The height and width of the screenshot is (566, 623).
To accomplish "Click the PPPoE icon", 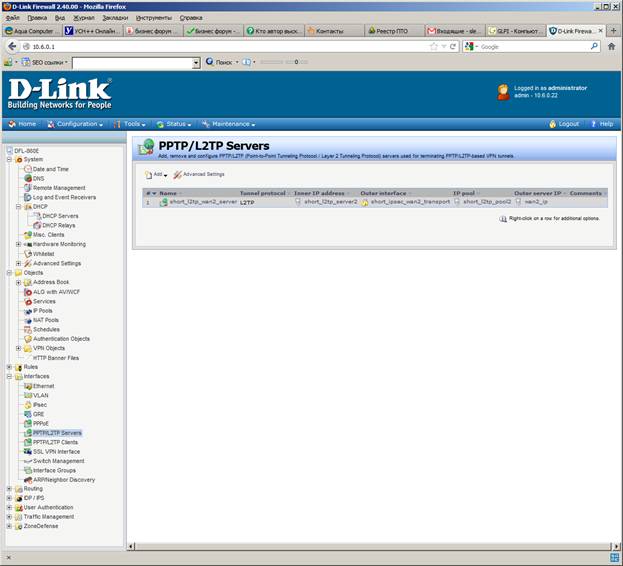I will point(28,424).
